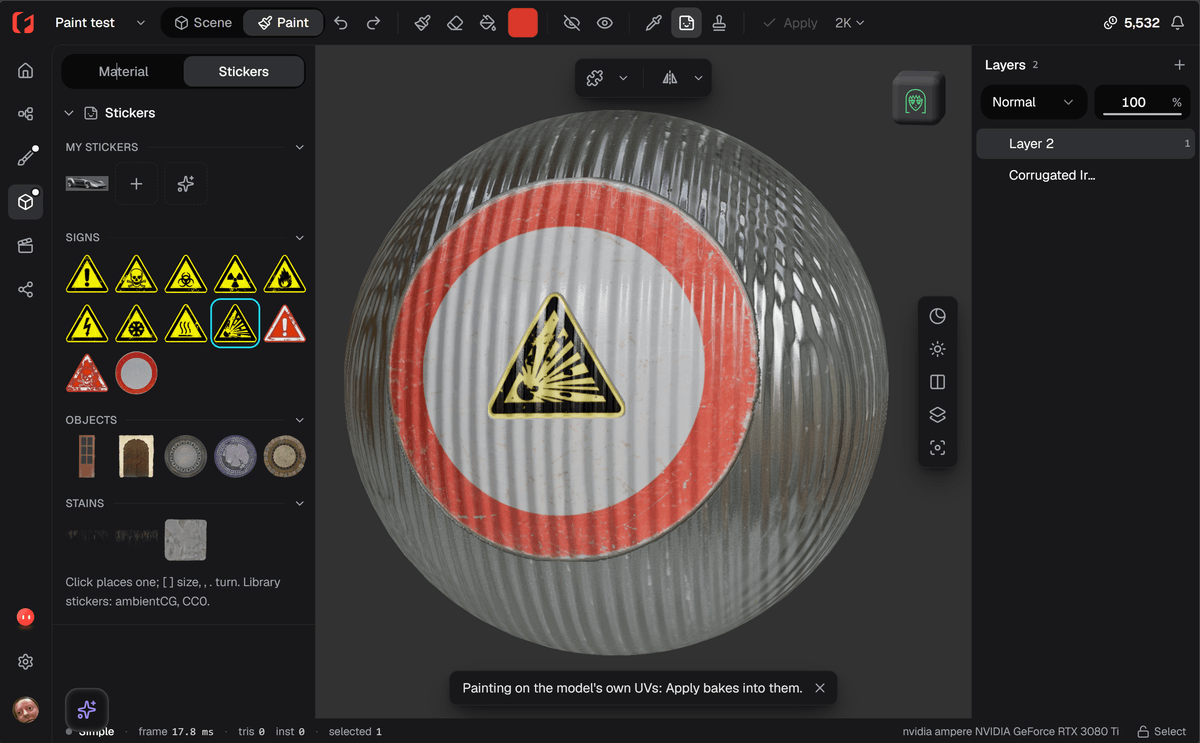Image resolution: width=1200 pixels, height=743 pixels.
Task: Select the red exclamation triangle sticker
Action: click(x=285, y=323)
